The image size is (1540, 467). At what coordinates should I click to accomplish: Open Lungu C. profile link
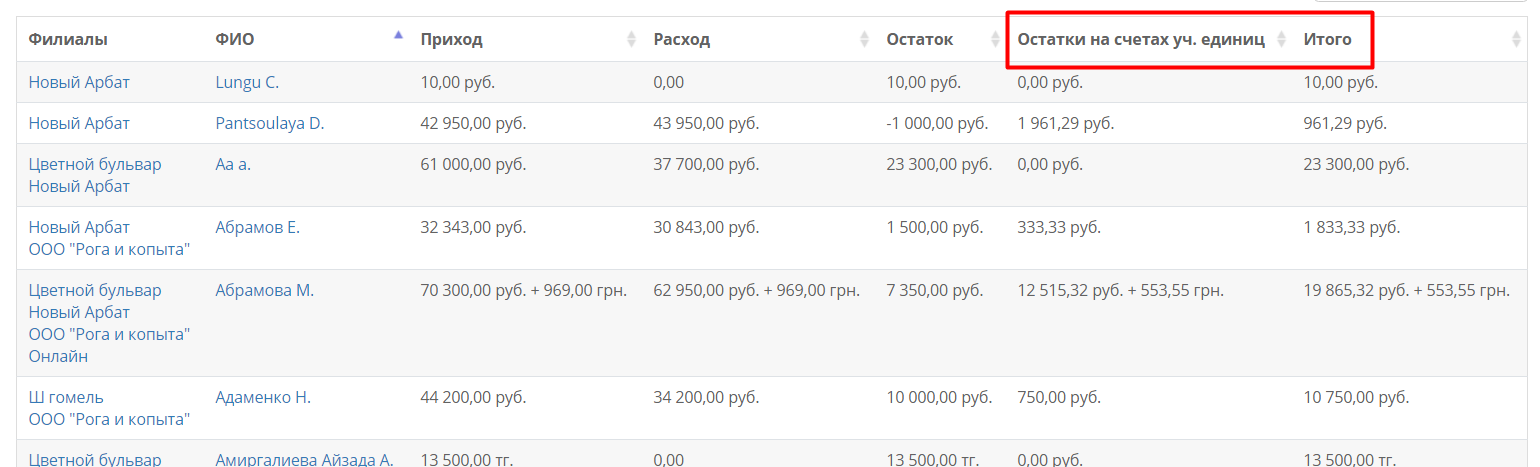point(247,82)
